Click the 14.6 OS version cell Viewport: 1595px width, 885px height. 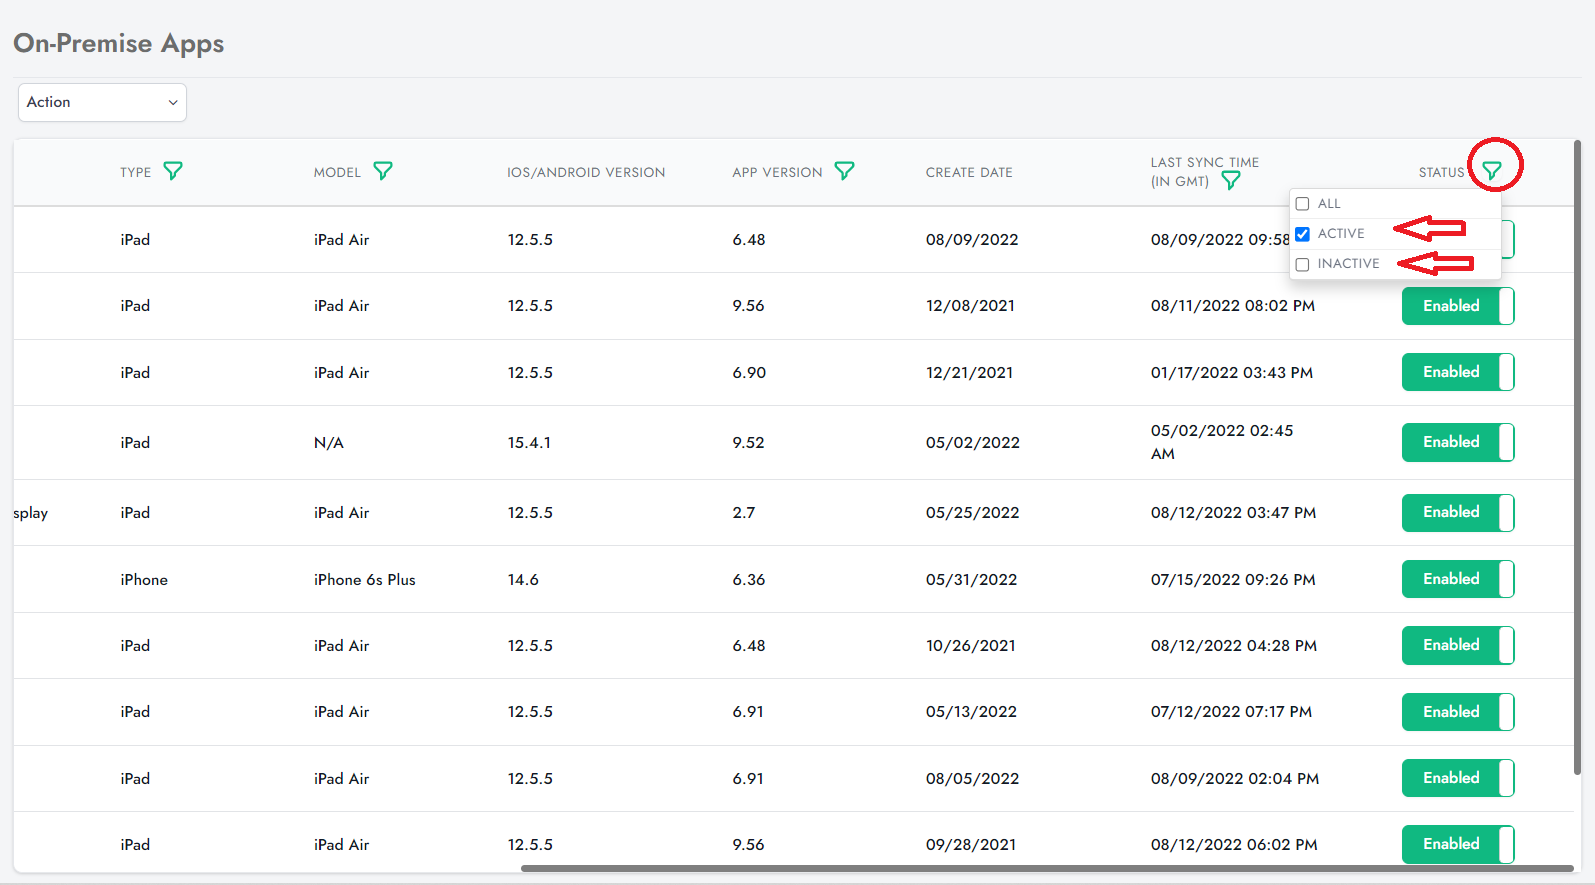[x=523, y=579]
